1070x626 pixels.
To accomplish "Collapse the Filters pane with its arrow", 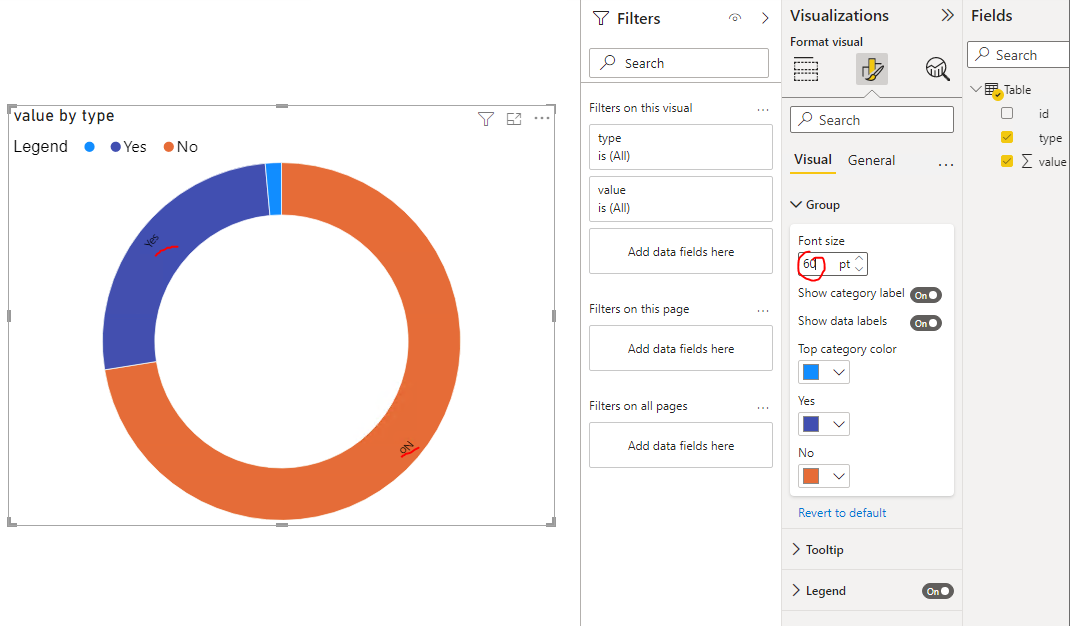I will (x=765, y=18).
